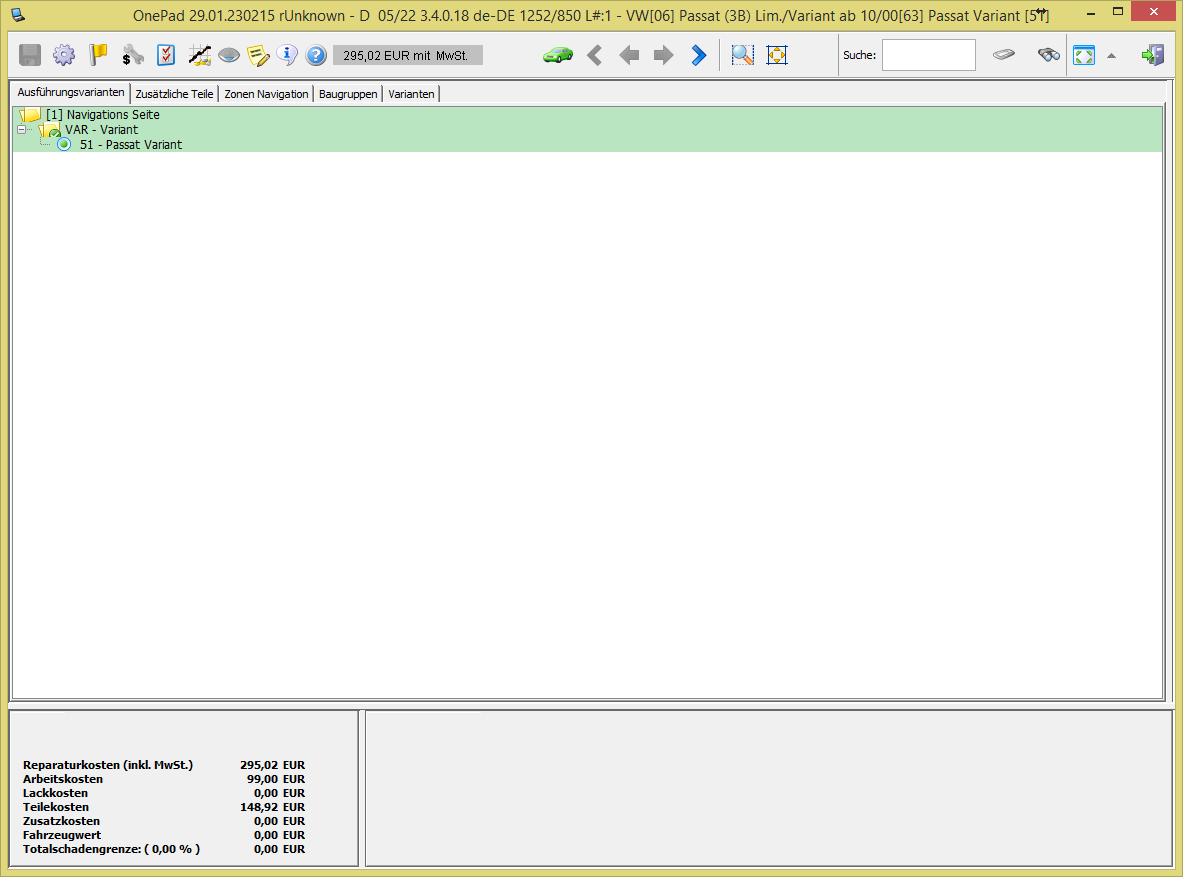1183x877 pixels.
Task: Click the blue chevron next icon
Action: point(699,55)
